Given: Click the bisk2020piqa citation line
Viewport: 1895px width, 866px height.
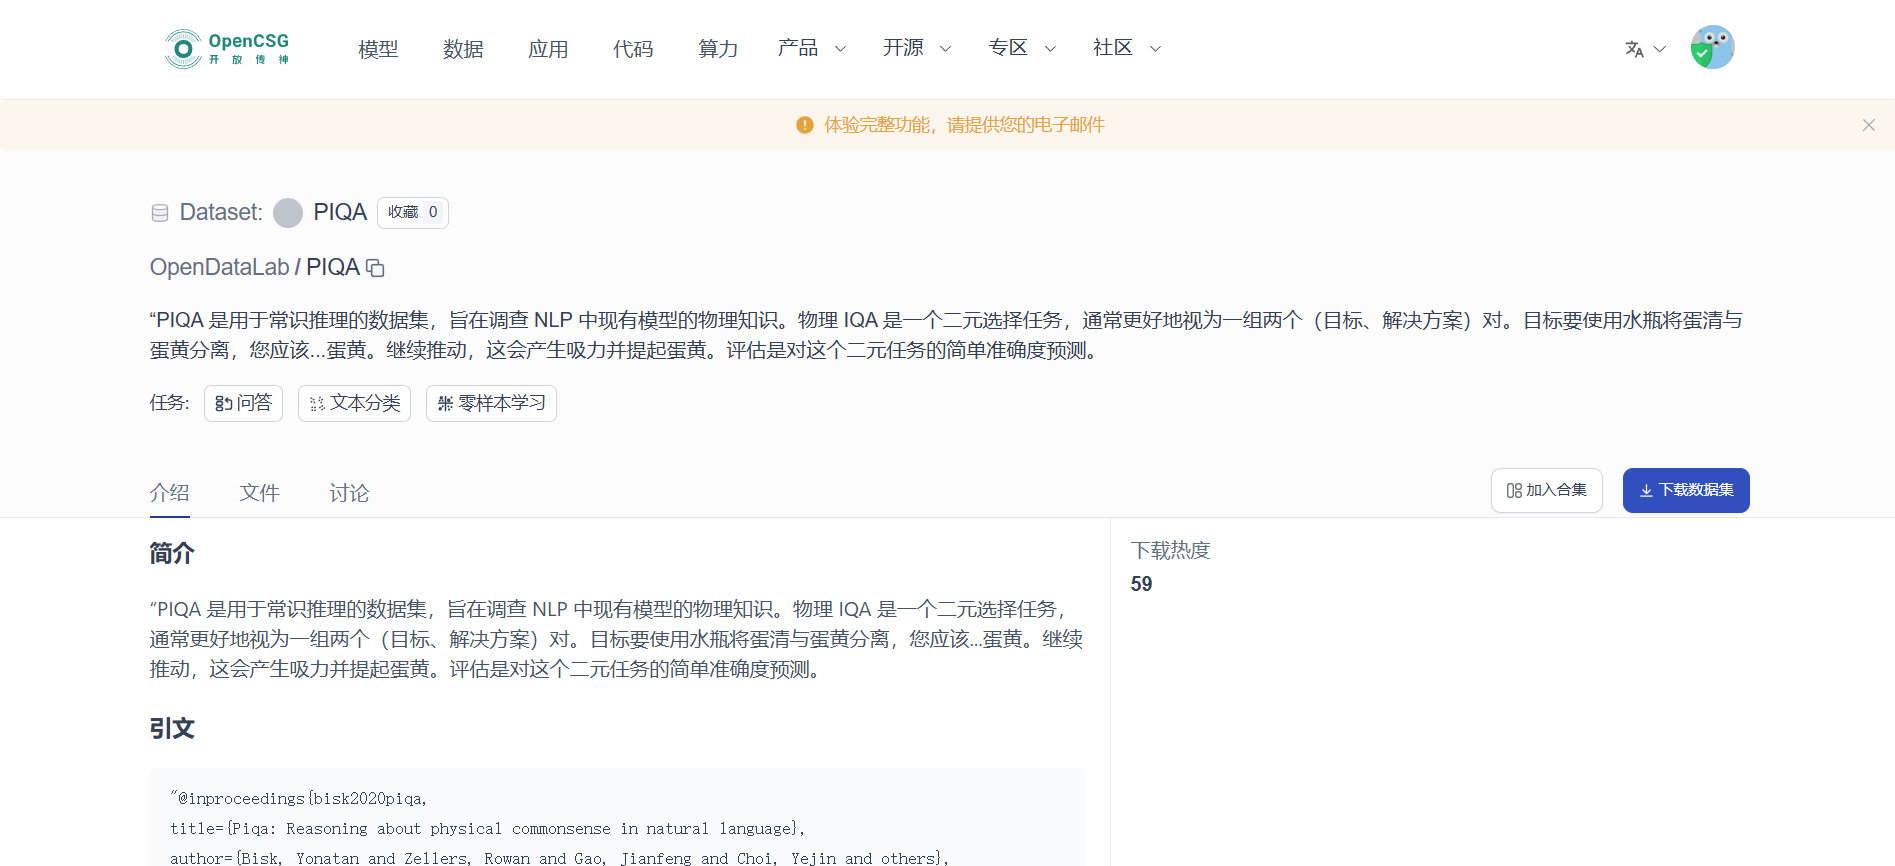Looking at the screenshot, I should [x=299, y=798].
